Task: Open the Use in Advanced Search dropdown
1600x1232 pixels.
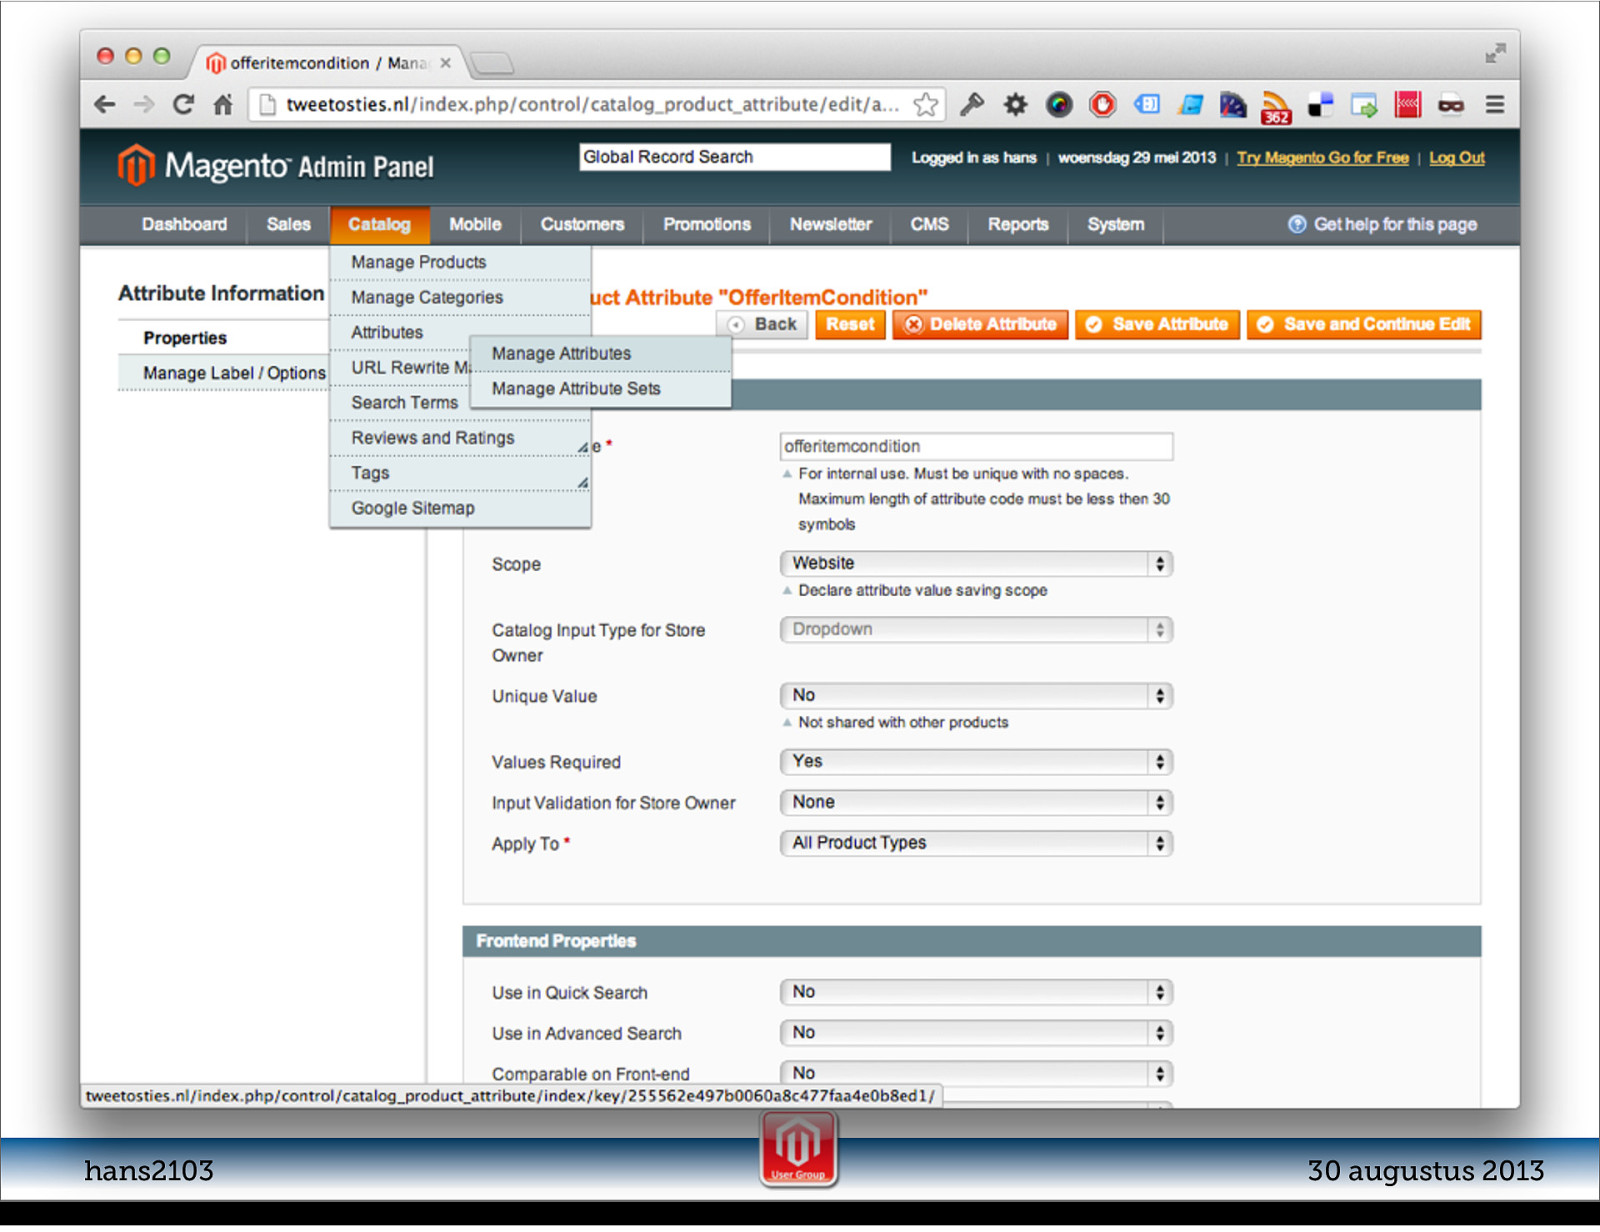Action: coord(976,1033)
